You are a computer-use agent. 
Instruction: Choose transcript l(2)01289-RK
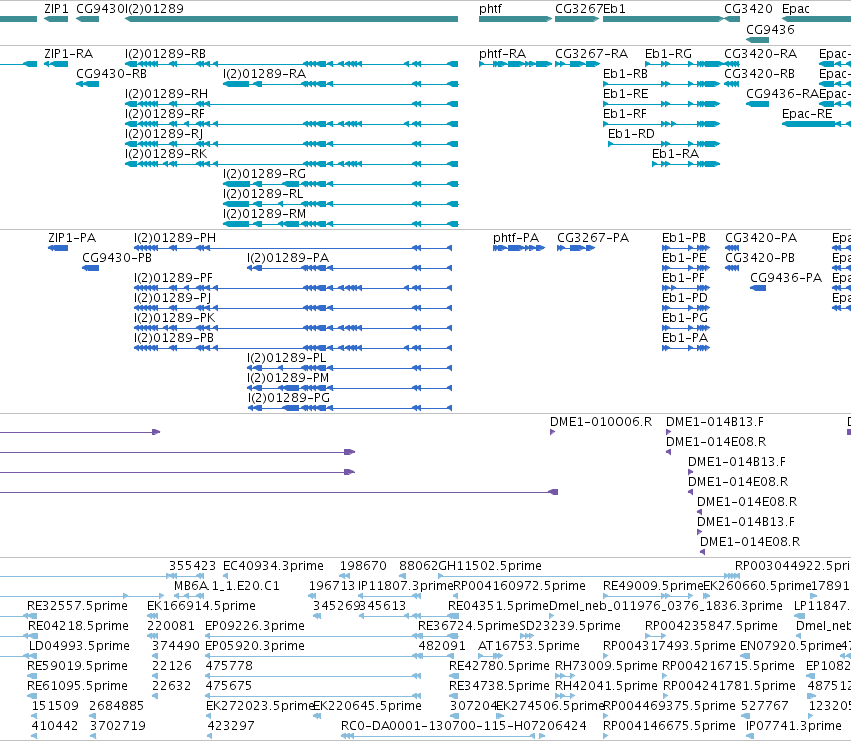pos(166,154)
